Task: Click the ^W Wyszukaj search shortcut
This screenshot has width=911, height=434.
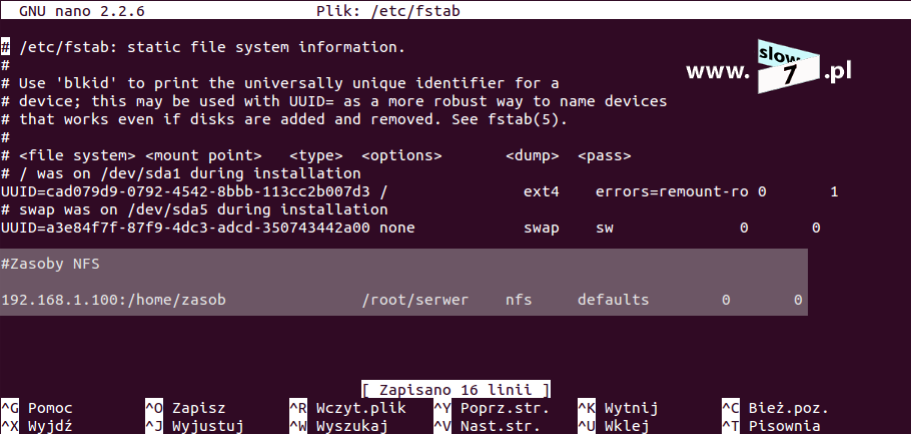Action: (338, 426)
